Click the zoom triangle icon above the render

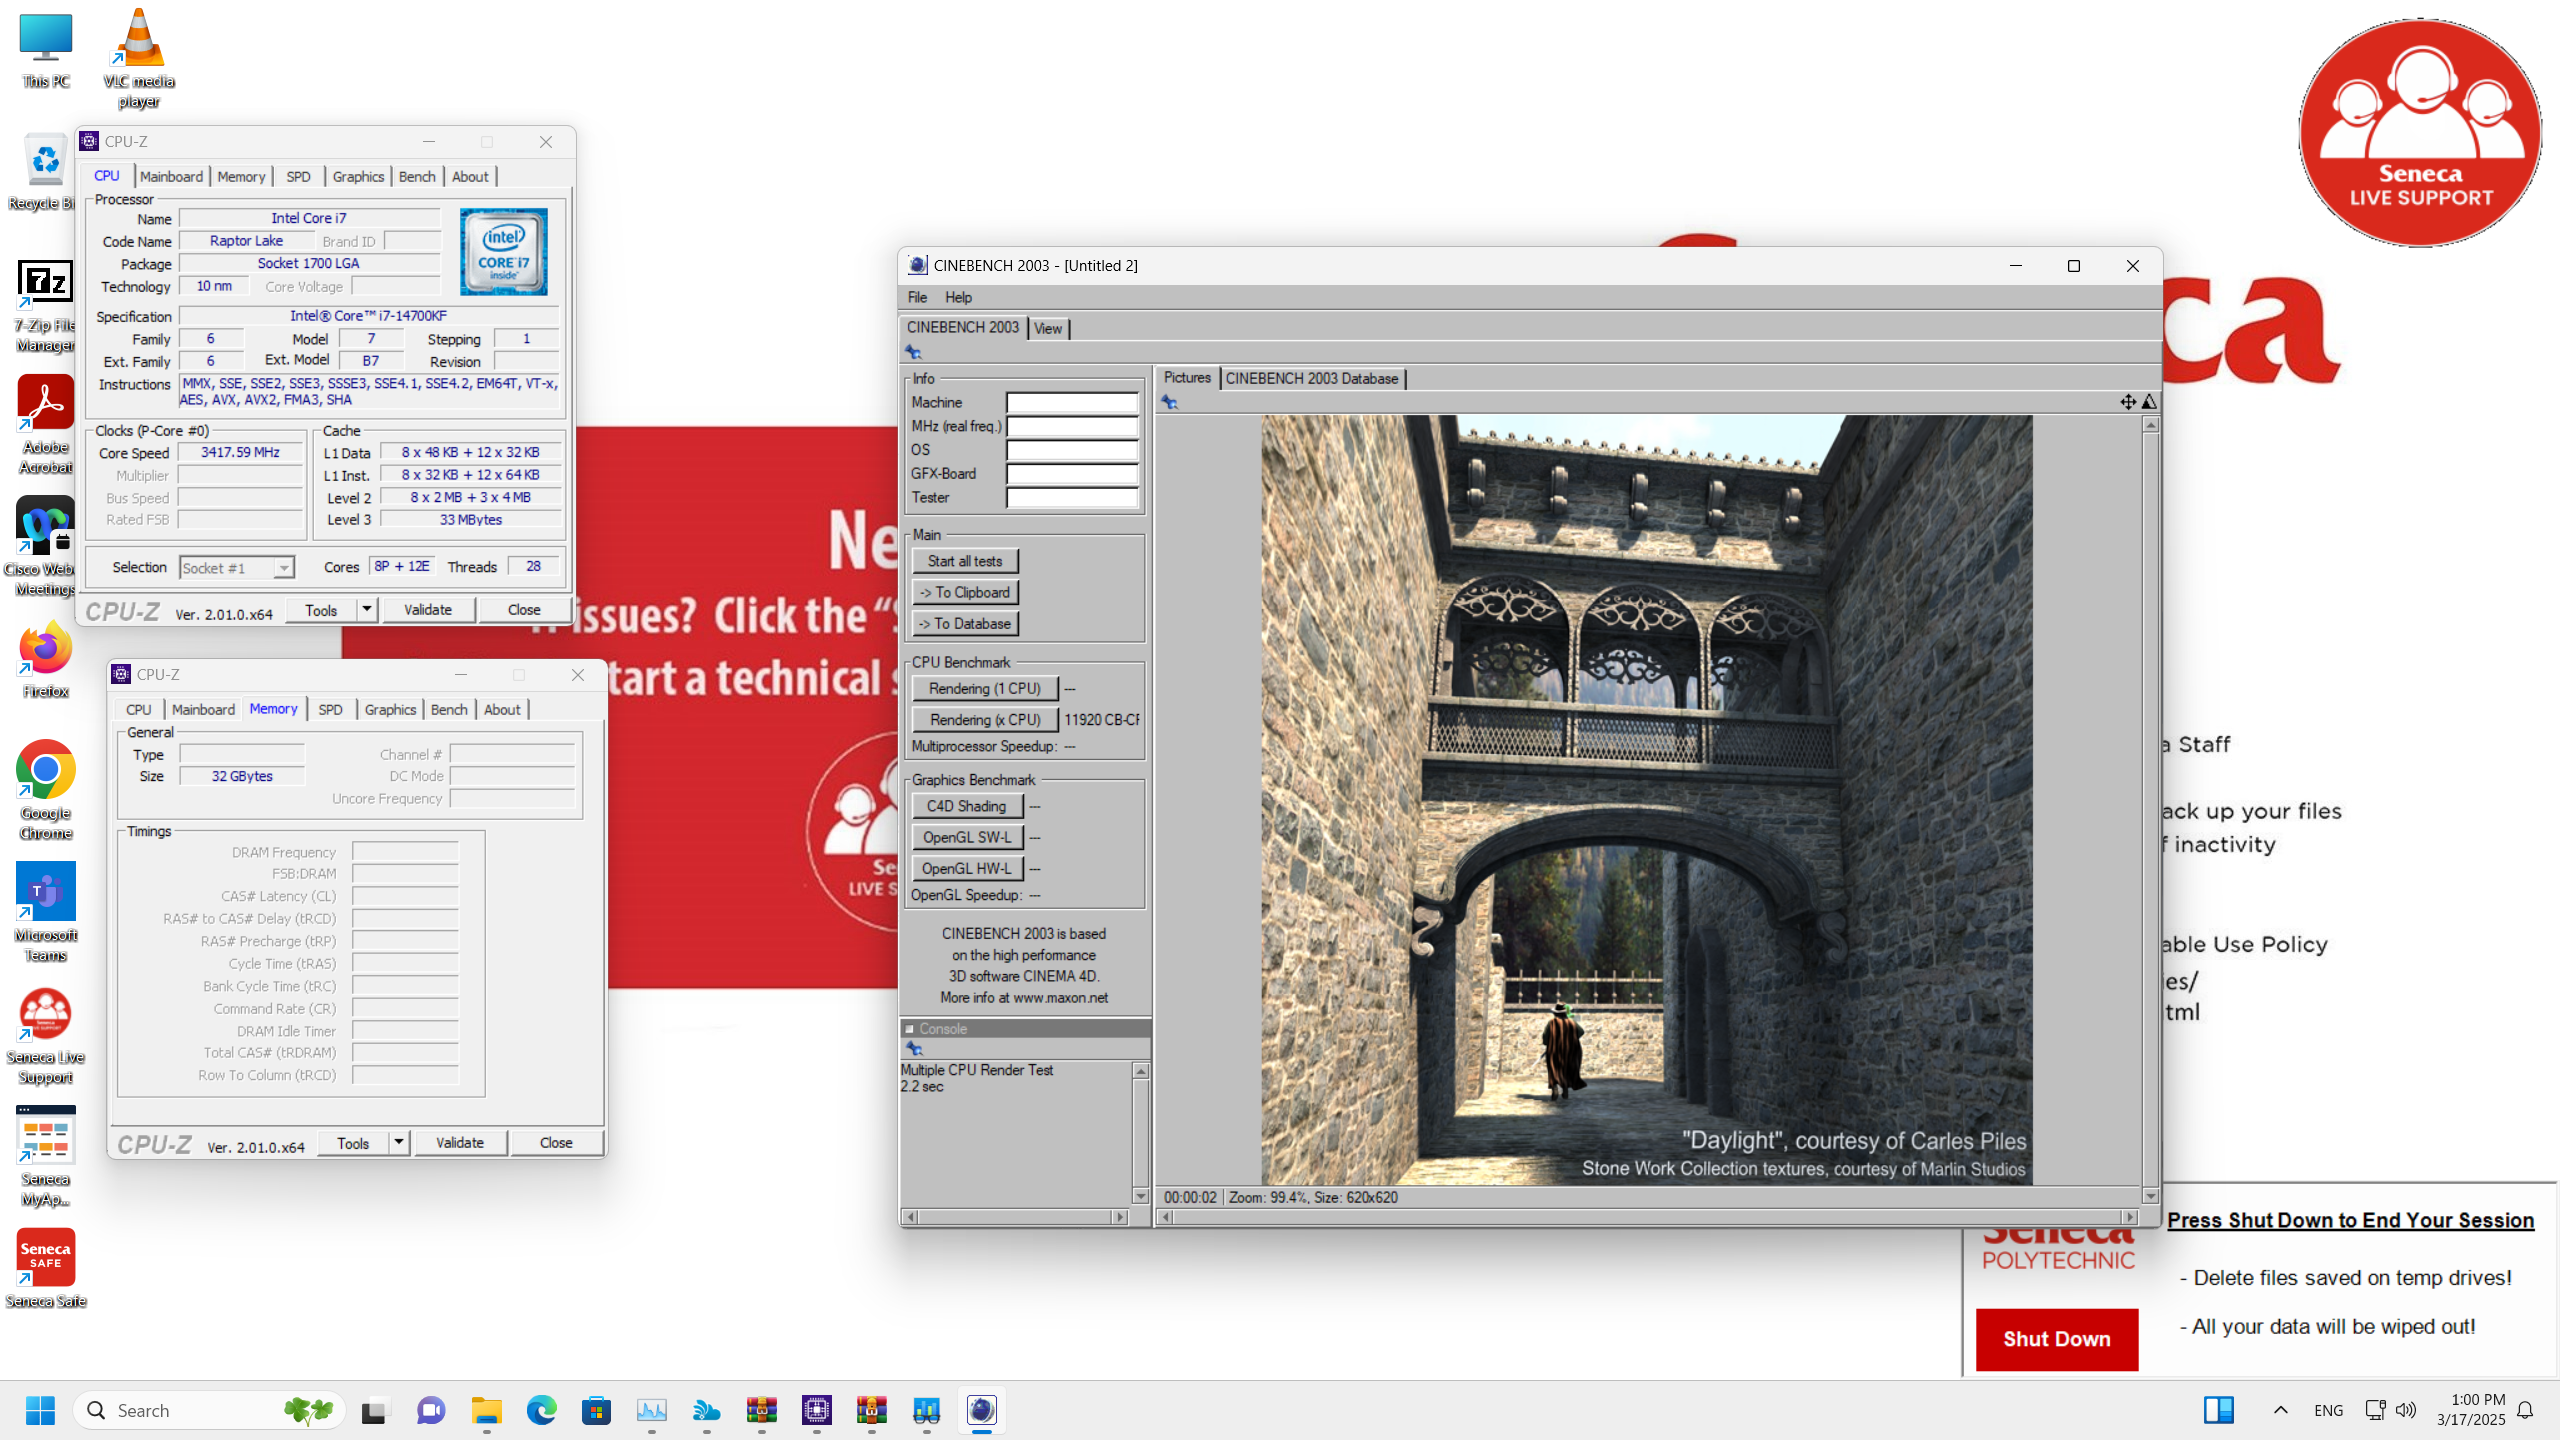(2149, 402)
